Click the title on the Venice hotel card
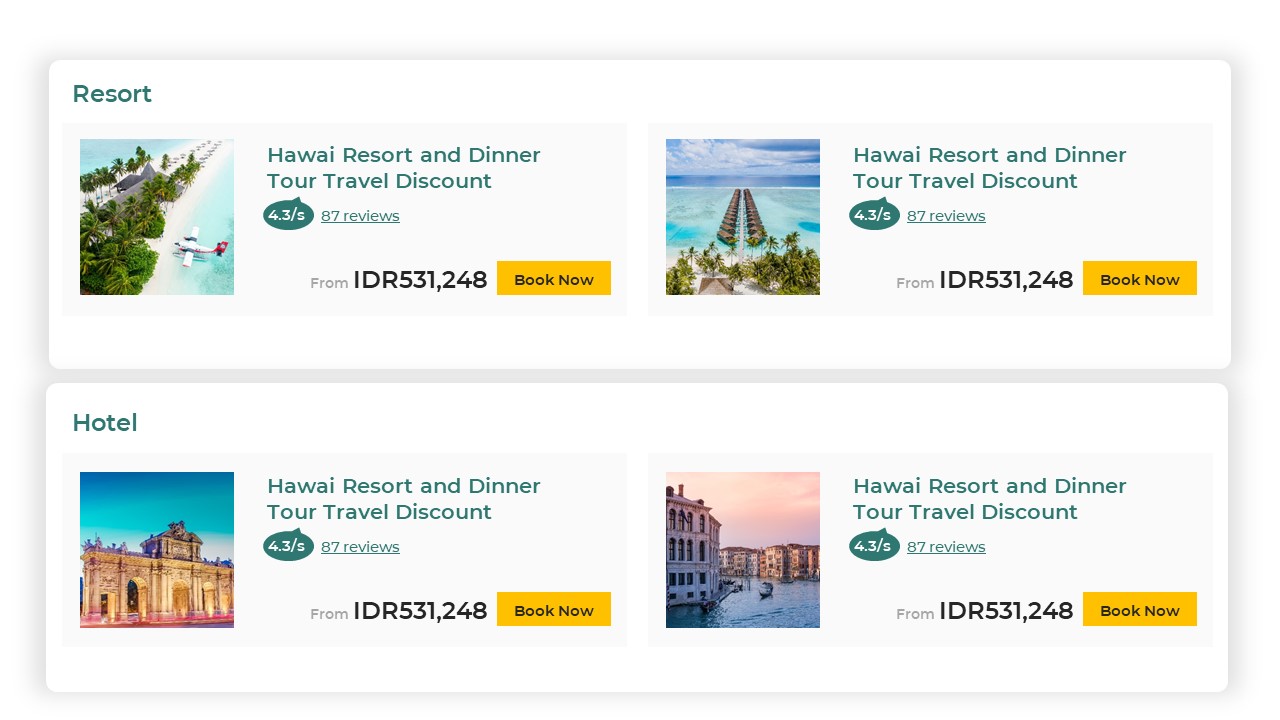The height and width of the screenshot is (720, 1280). coord(989,499)
